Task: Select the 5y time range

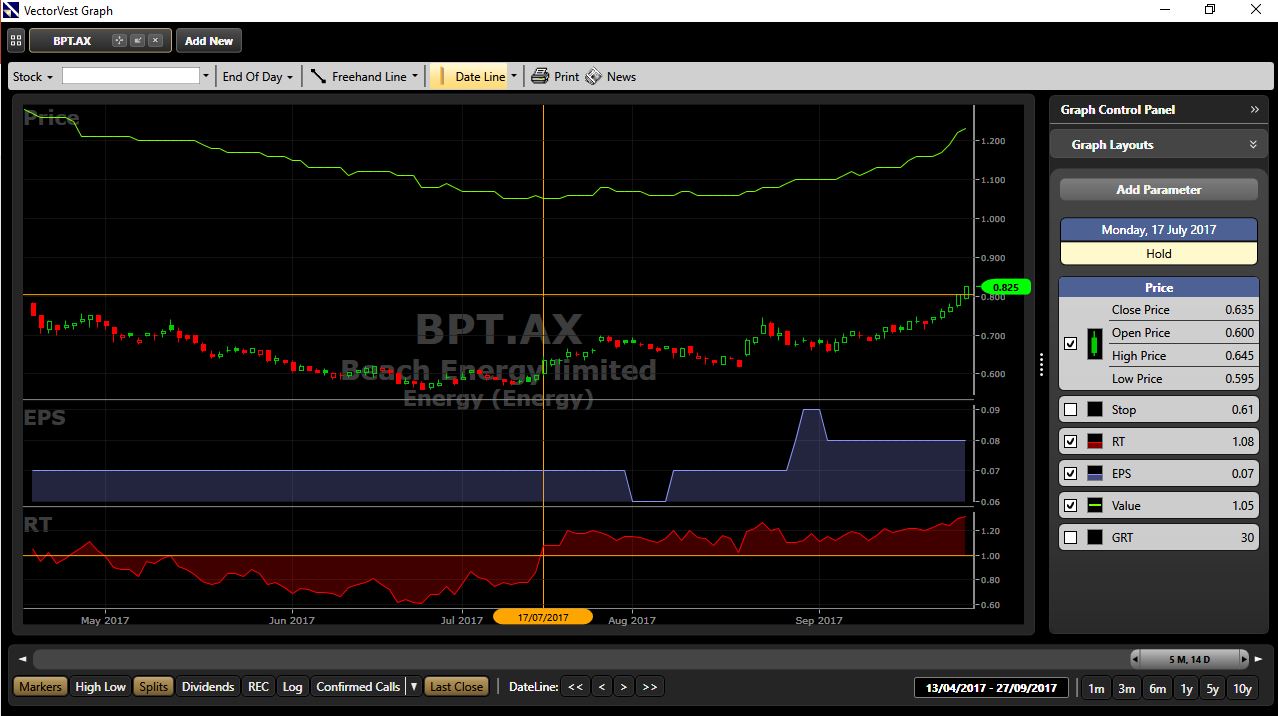Action: (x=1213, y=688)
